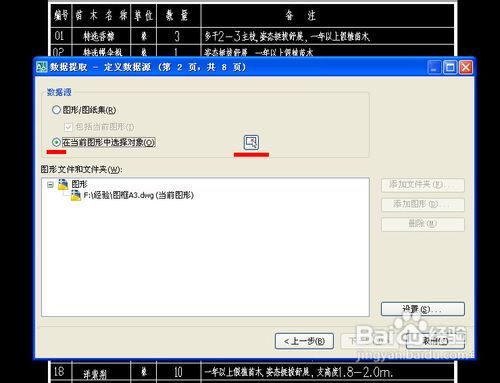Click the 删除(M) button
The width and height of the screenshot is (500, 383).
point(423,224)
